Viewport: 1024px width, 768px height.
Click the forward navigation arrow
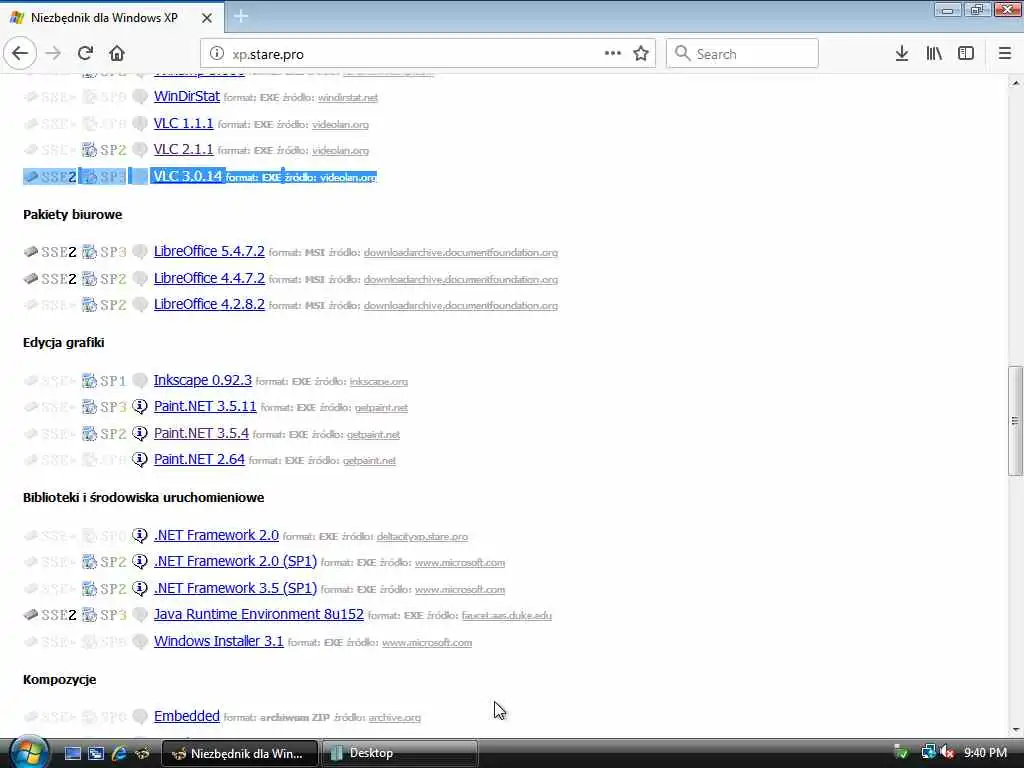point(53,54)
